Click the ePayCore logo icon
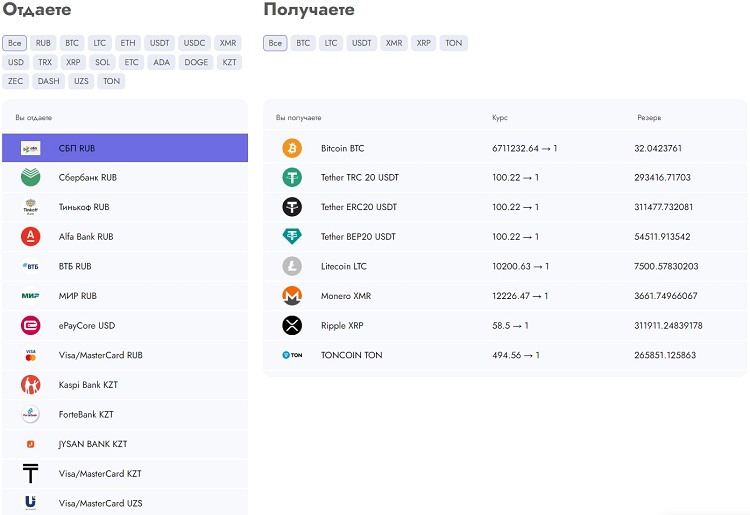Viewport: 750px width, 515px height. (31, 326)
